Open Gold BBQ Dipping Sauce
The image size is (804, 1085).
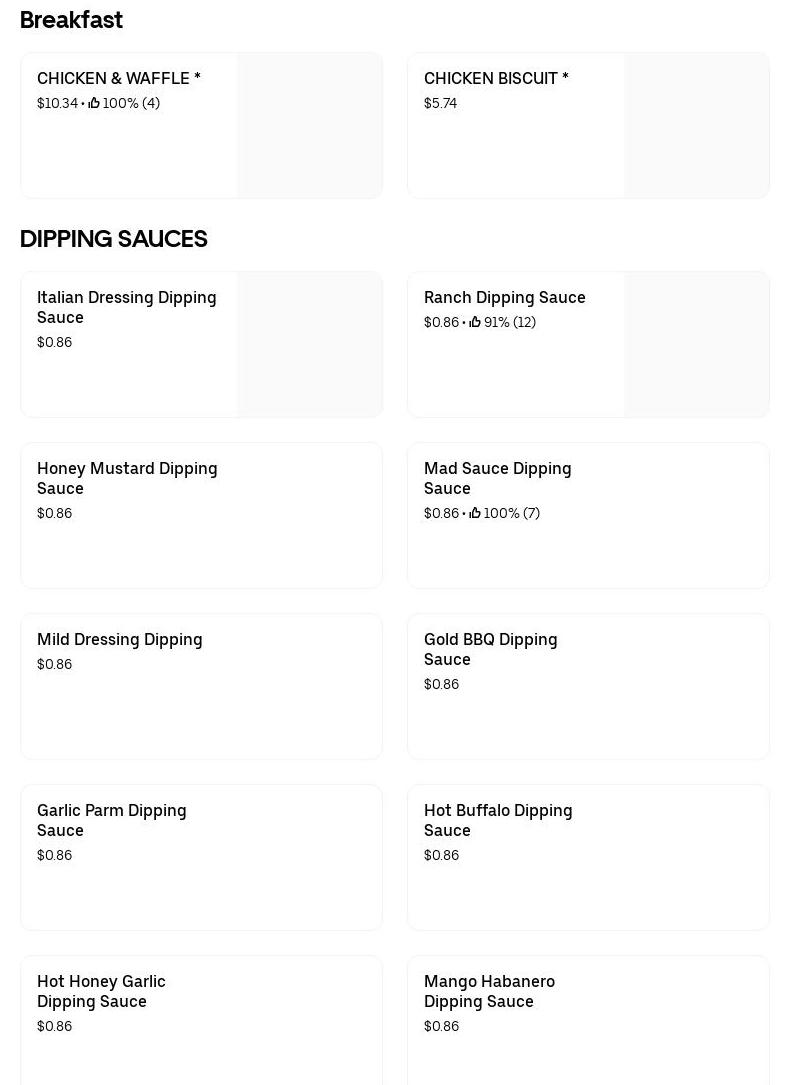click(x=490, y=649)
